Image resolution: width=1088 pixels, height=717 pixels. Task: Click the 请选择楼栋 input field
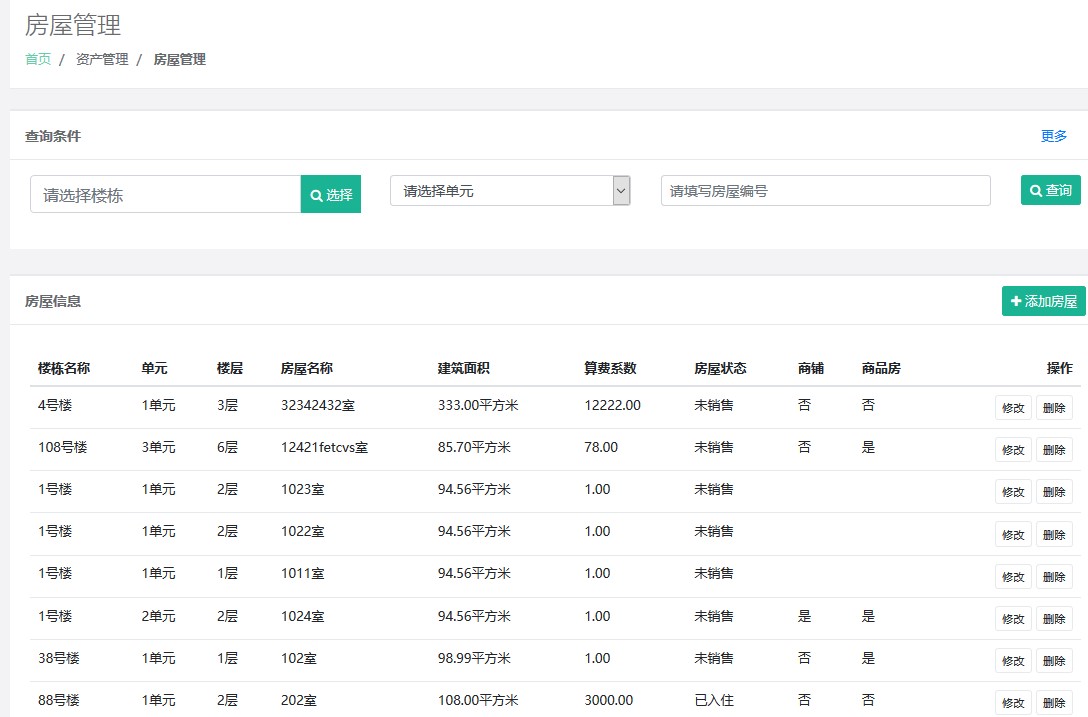(x=166, y=194)
